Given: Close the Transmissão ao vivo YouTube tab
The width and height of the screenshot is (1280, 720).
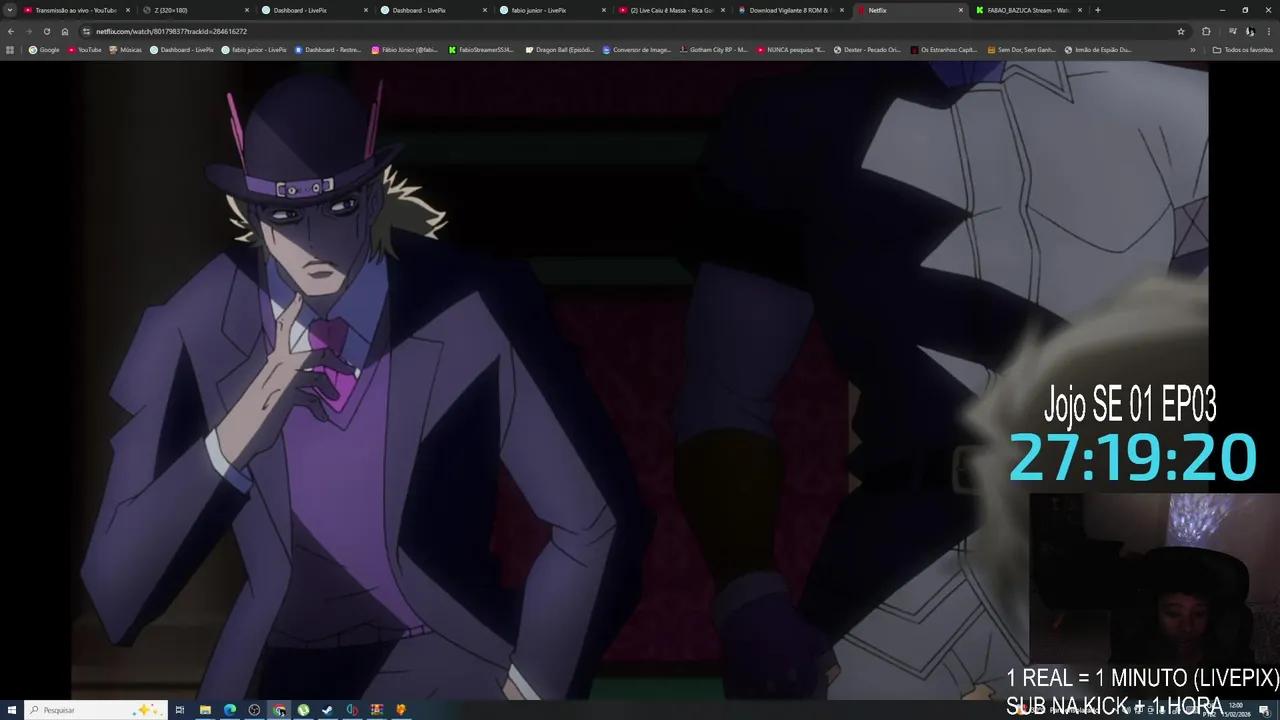Looking at the screenshot, I should pos(127,10).
